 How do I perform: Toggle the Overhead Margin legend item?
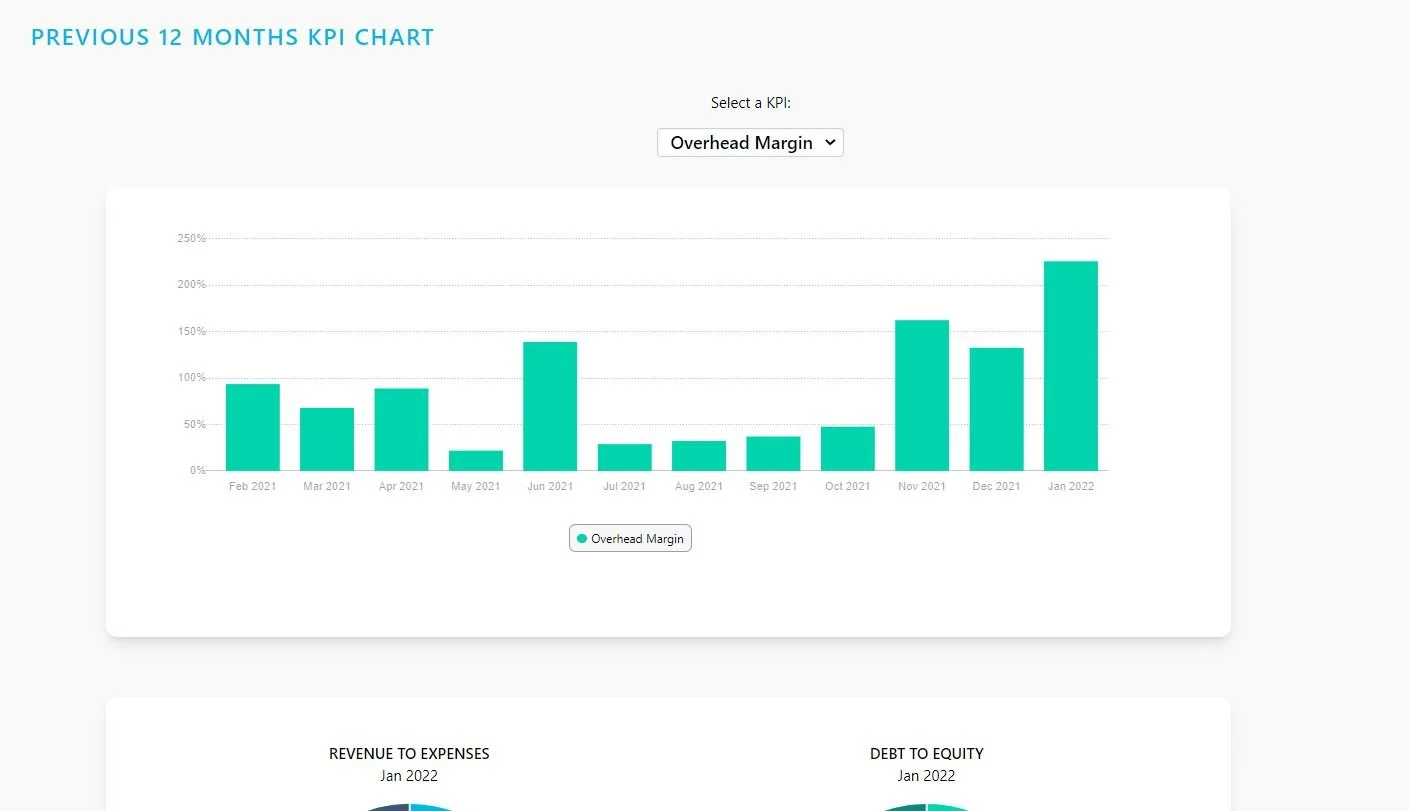(630, 538)
